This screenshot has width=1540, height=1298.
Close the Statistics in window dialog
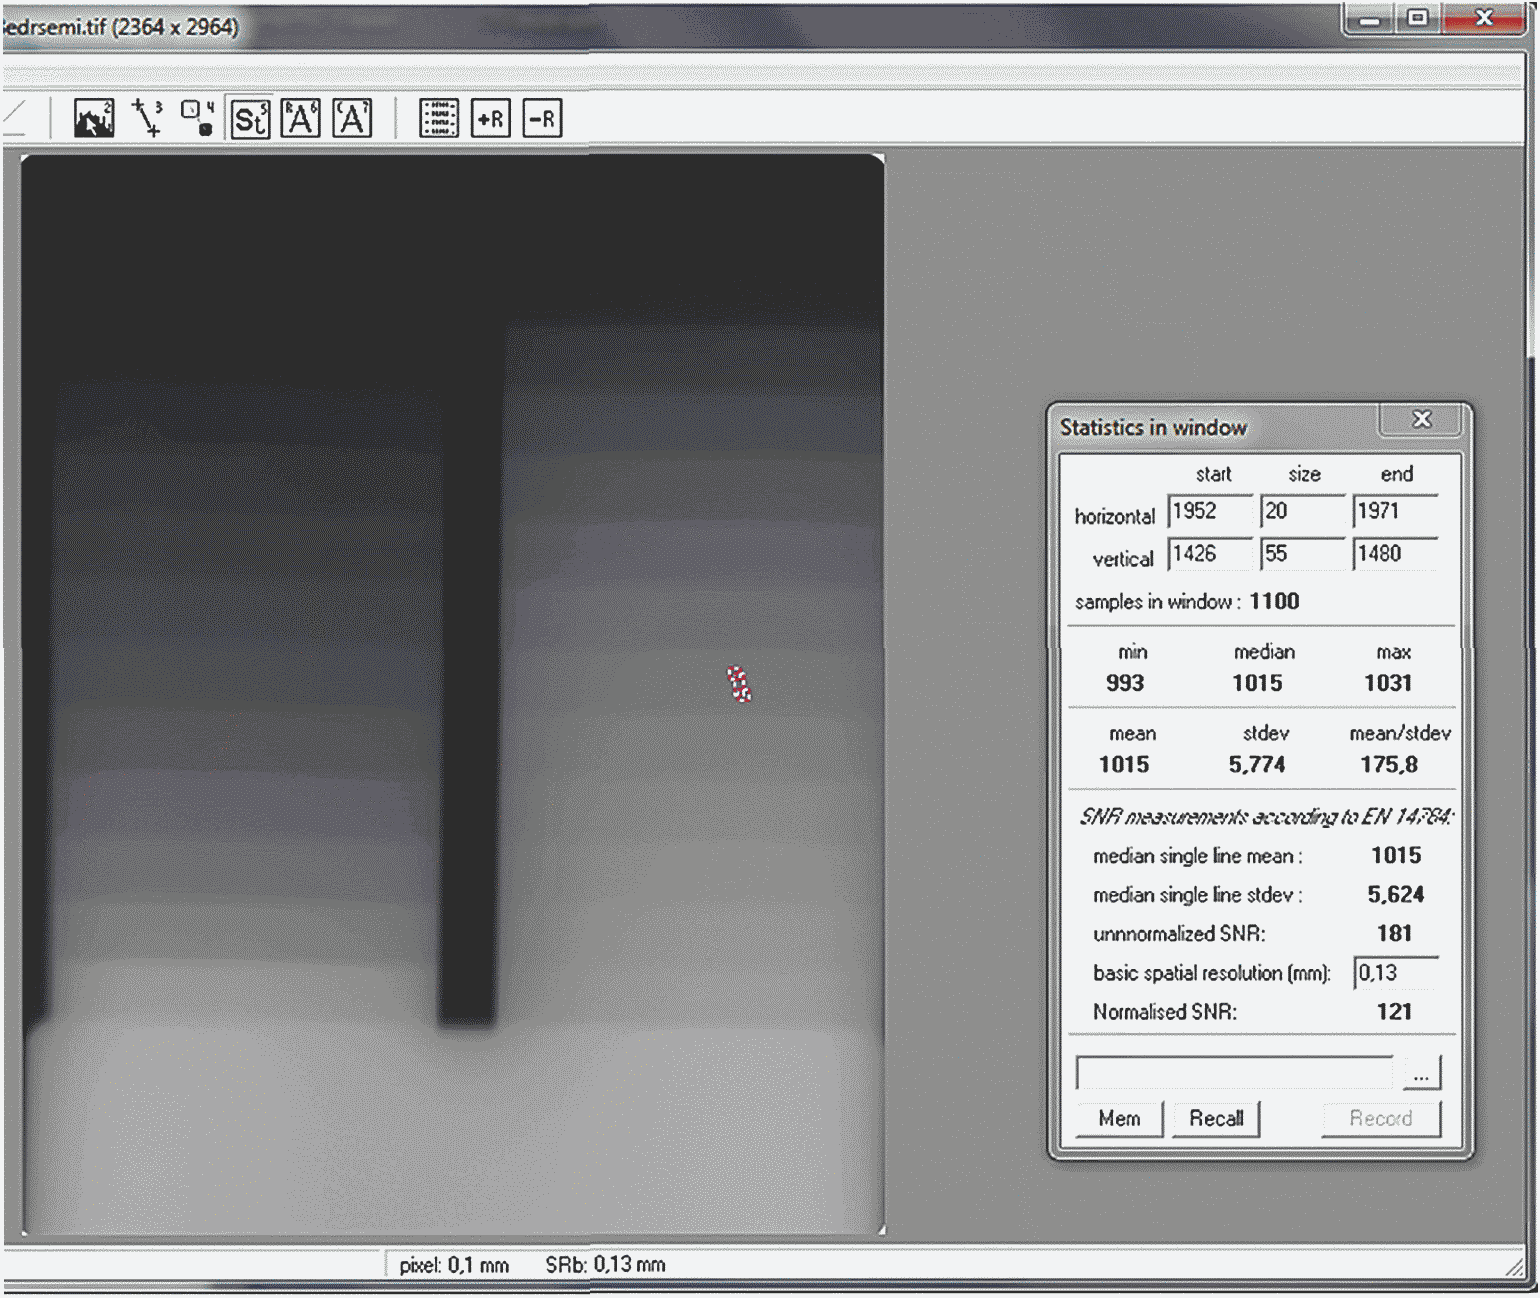coord(1421,420)
